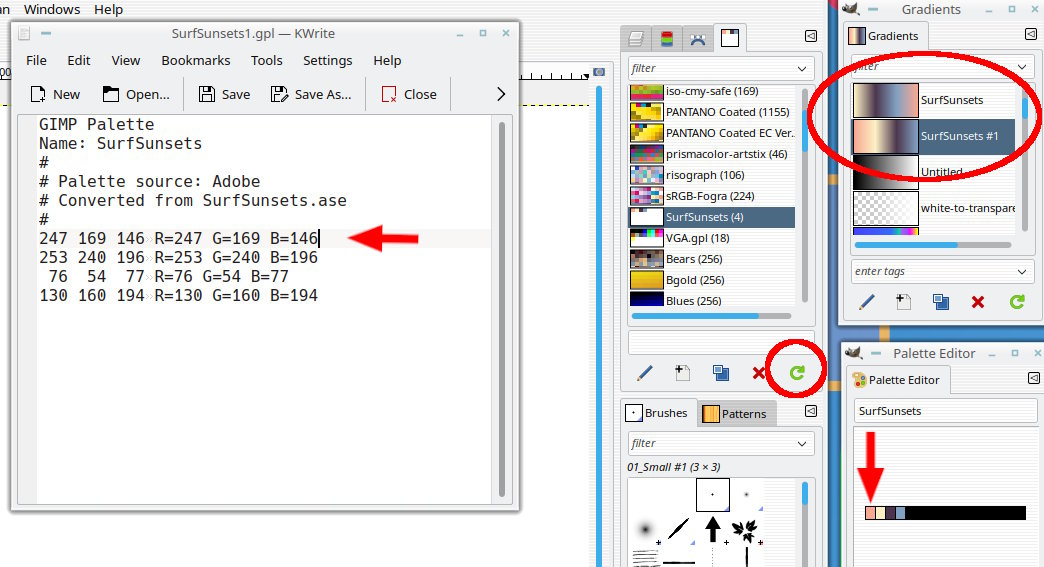This screenshot has width=1044, height=567.
Task: Switch to the Patterns tab
Action: [x=735, y=413]
